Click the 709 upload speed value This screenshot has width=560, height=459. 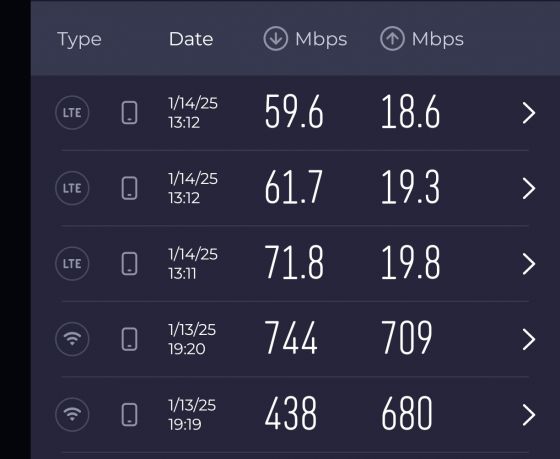[407, 338]
